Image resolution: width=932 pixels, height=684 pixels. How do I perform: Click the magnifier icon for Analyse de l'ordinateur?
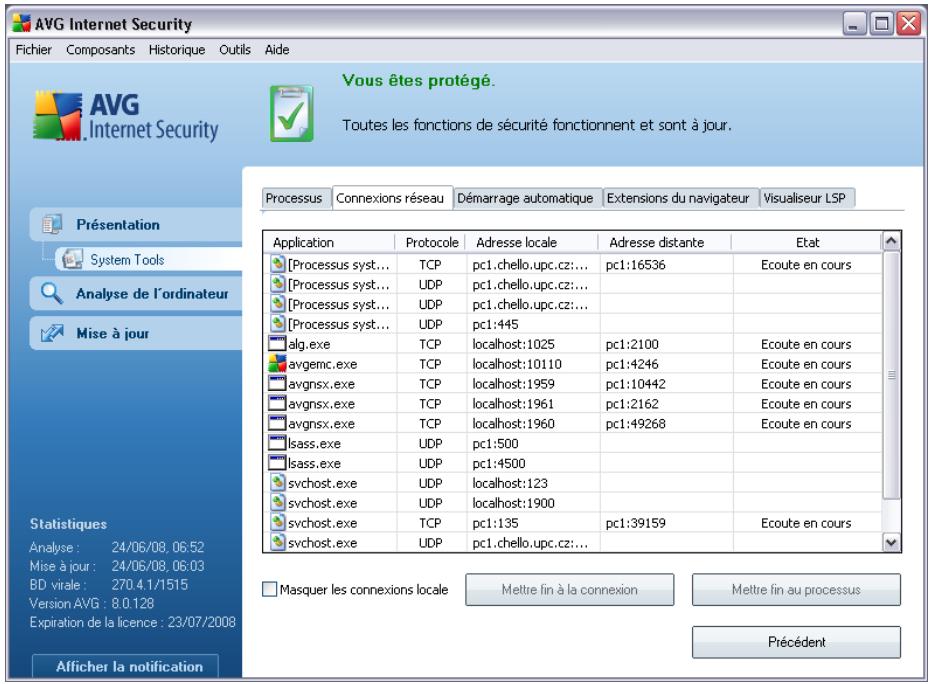(x=52, y=293)
